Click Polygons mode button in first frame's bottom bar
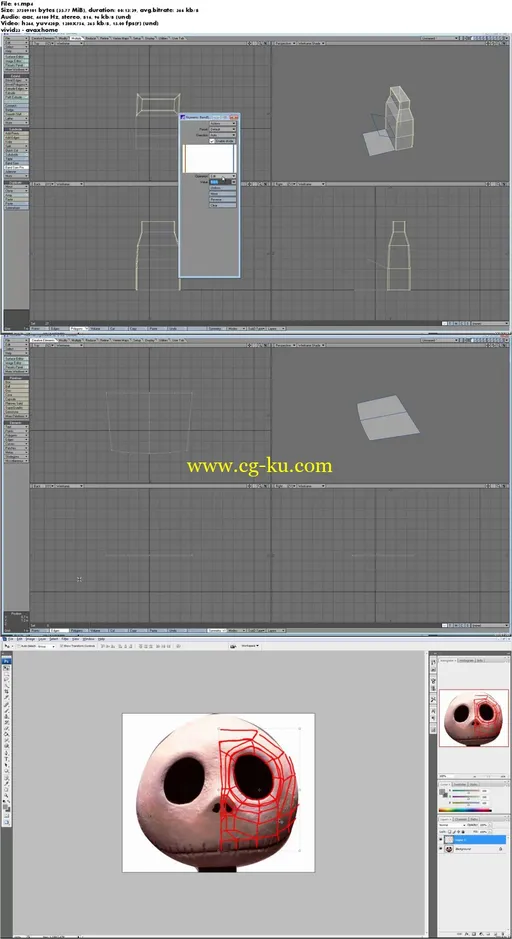Screen dimensions: 512x939 [x=78, y=328]
